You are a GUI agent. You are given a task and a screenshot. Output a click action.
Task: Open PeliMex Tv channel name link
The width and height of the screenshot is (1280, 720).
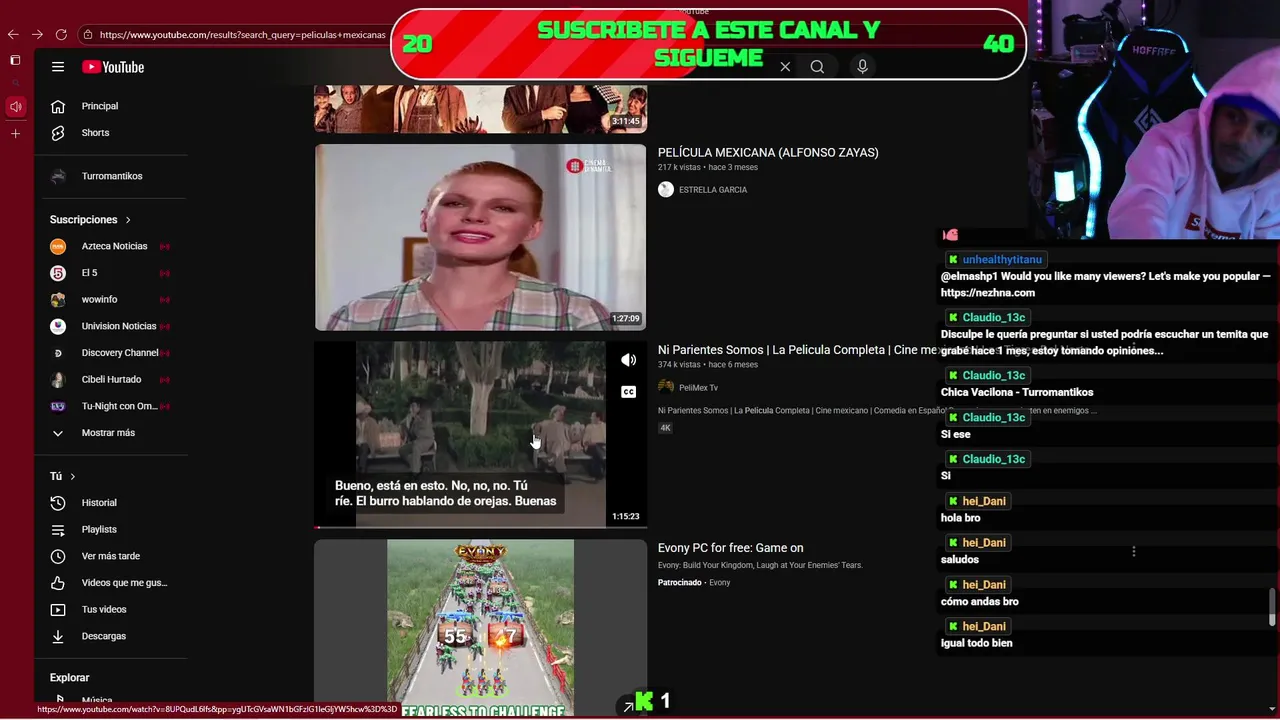click(x=698, y=388)
